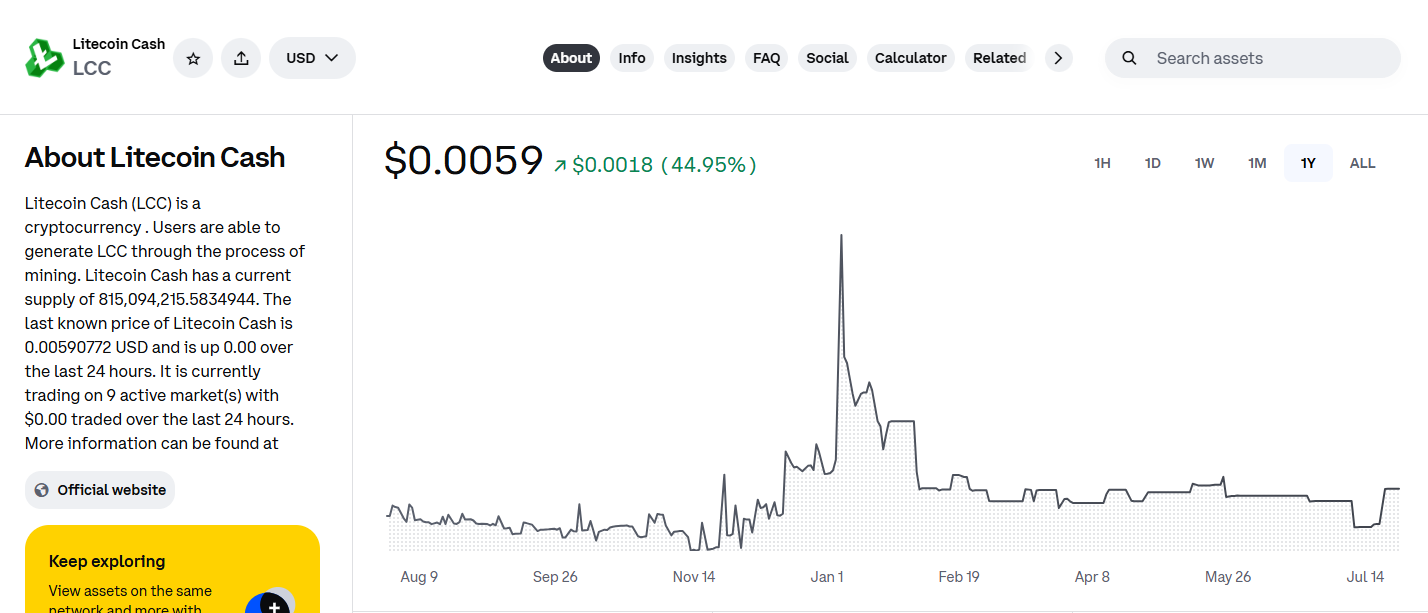This screenshot has height=613, width=1428.
Task: Show ALL time price history
Action: 1363,163
